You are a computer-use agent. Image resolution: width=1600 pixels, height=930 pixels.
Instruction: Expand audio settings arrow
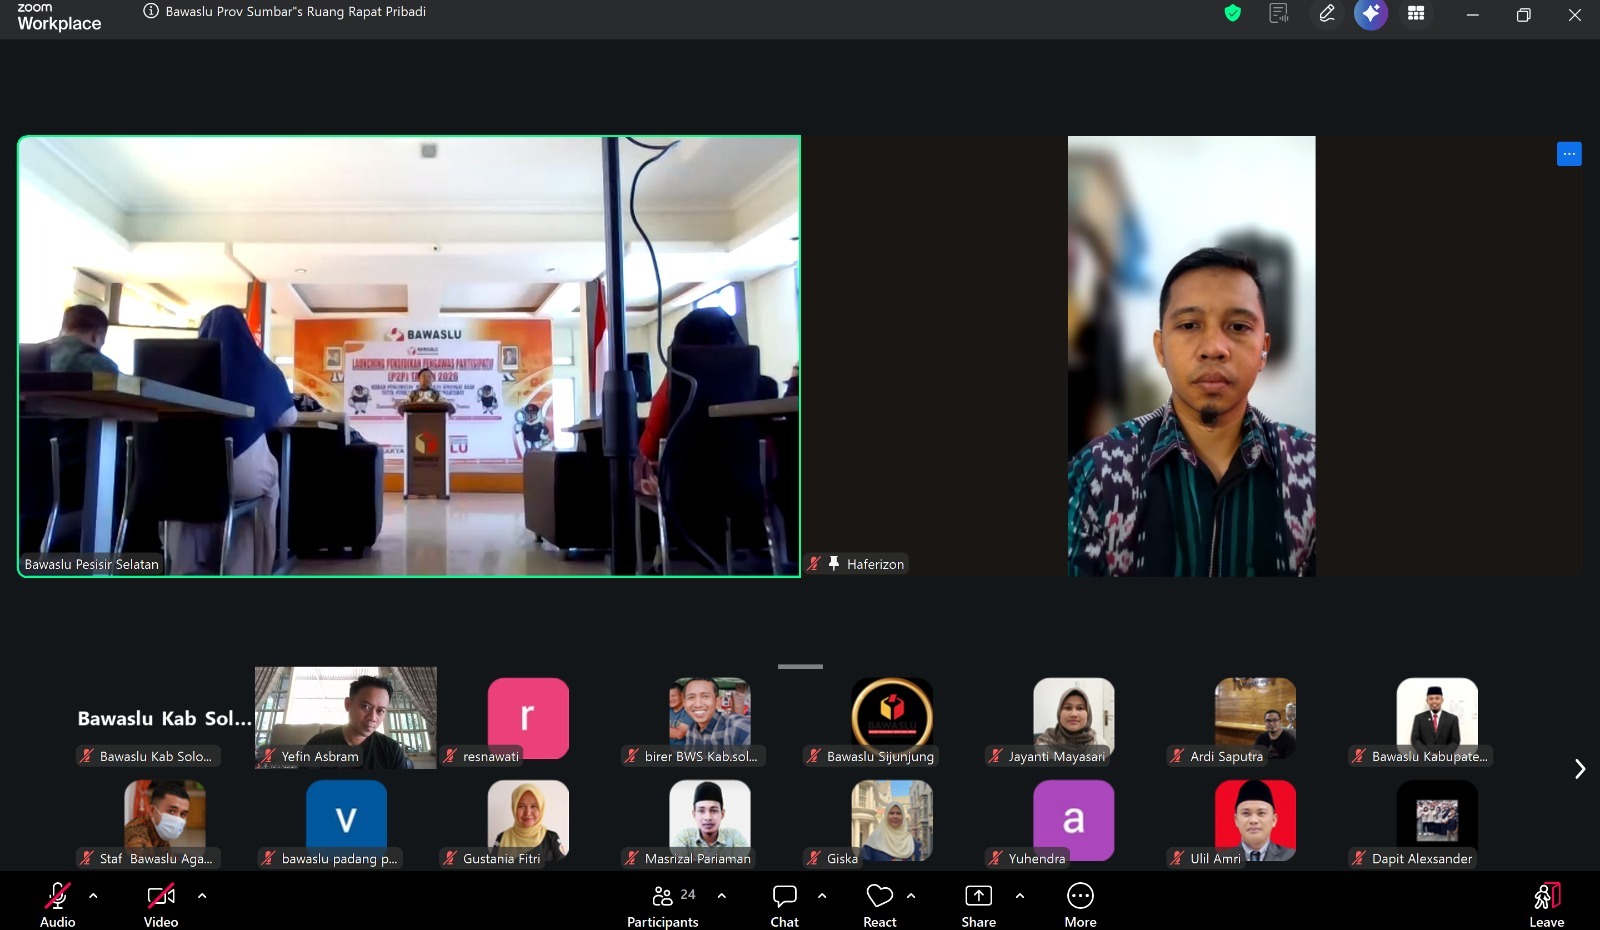(93, 896)
